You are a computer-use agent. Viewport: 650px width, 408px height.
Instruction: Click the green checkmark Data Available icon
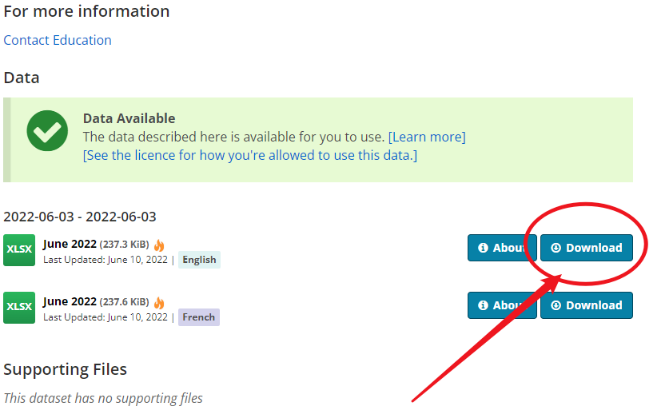[47, 131]
